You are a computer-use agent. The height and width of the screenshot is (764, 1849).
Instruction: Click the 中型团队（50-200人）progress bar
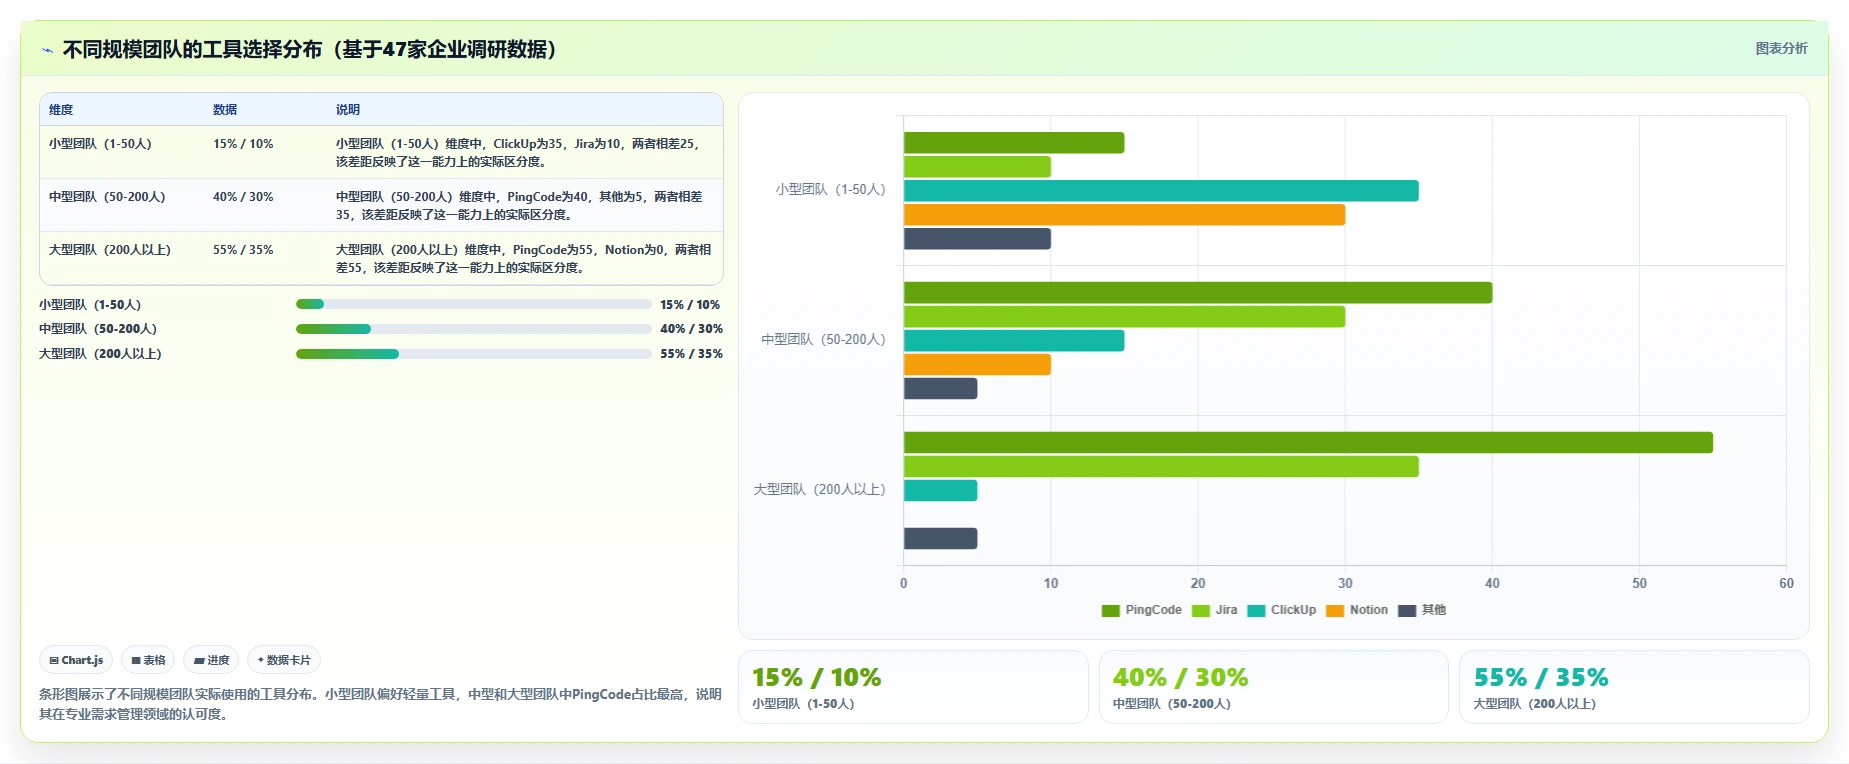point(474,329)
